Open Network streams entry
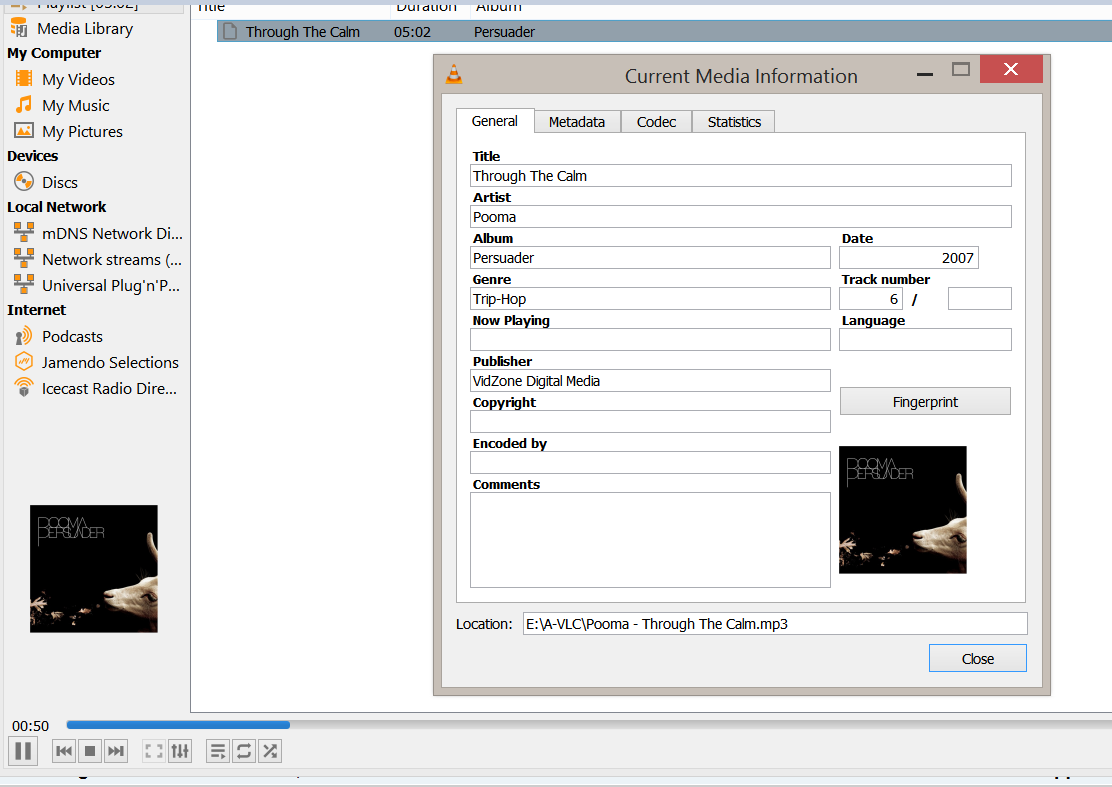 pos(98,259)
